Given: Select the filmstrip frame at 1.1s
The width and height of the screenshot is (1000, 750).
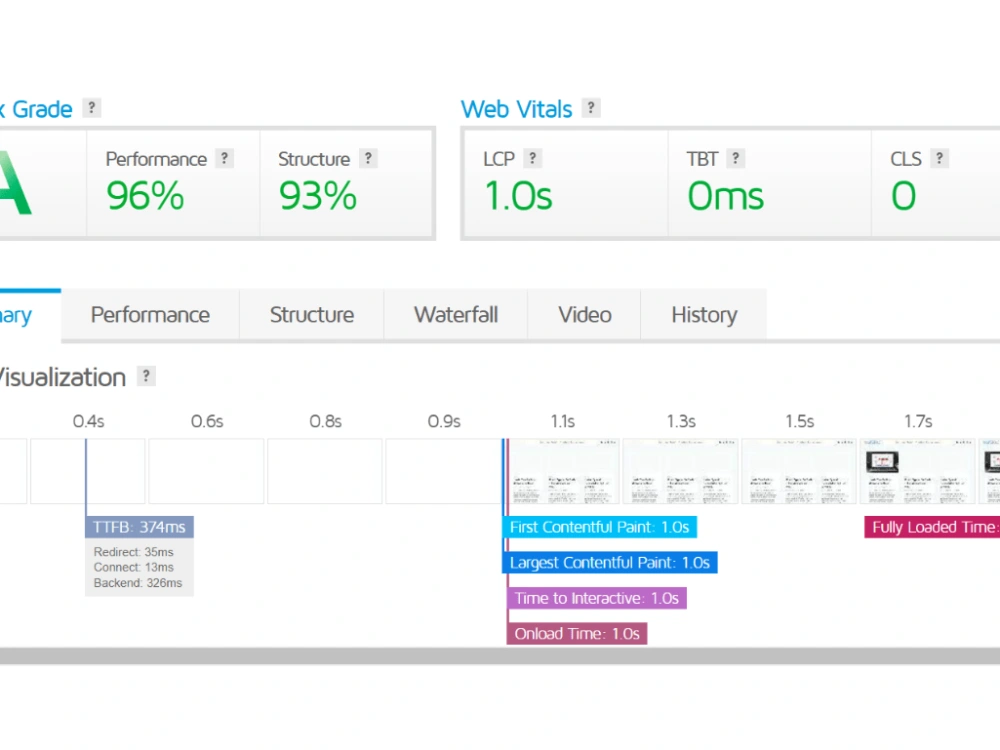Looking at the screenshot, I should 562,471.
